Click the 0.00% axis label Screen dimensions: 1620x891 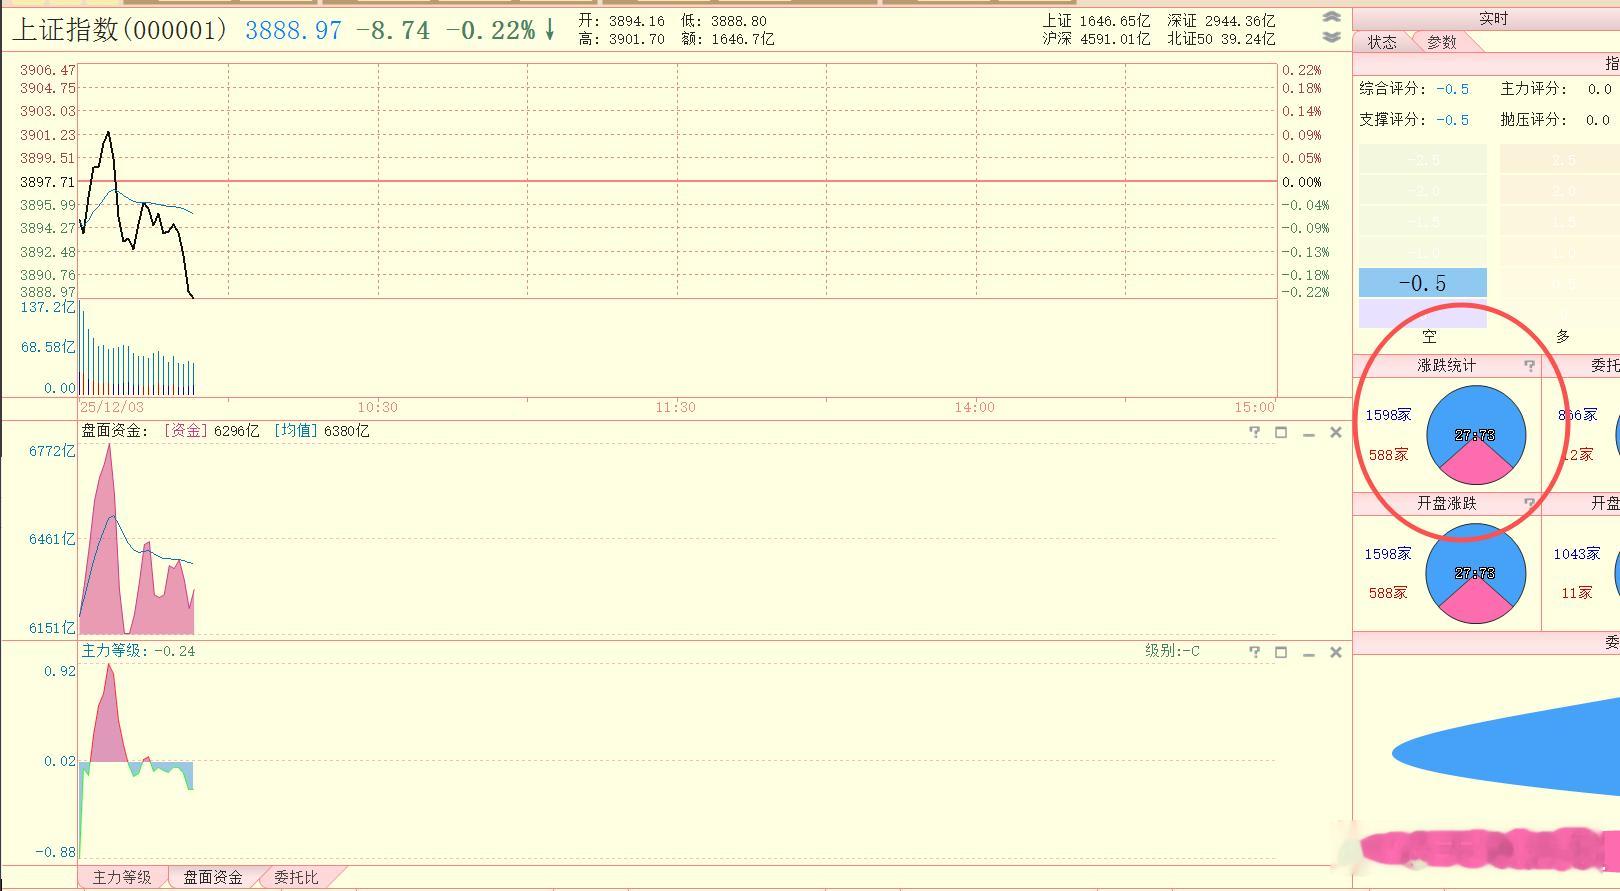click(1302, 182)
